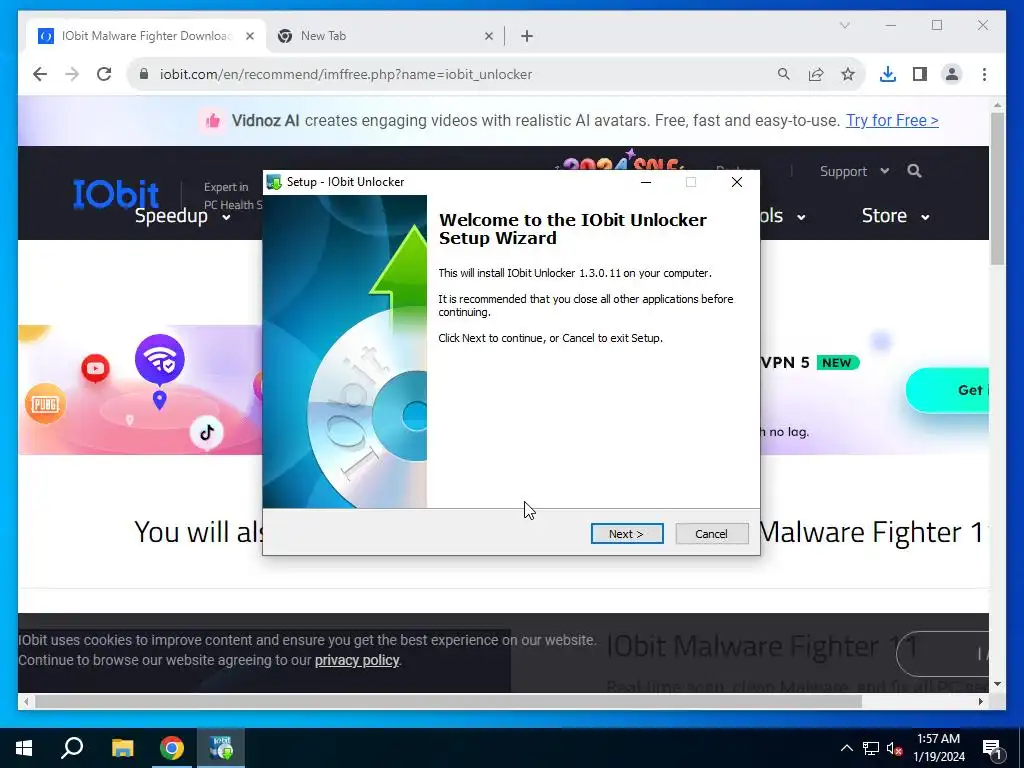1024x768 pixels.
Task: Close the IObit Unlocker setup dialog
Action: pyautogui.click(x=737, y=182)
